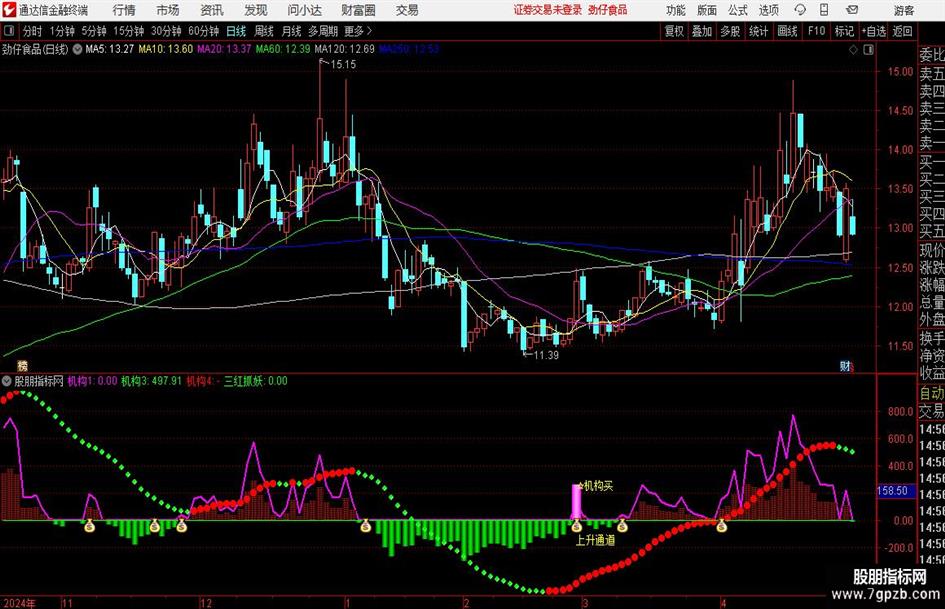The image size is (945, 609).
Task: Open the 多周期 multi-period view
Action: click(323, 31)
